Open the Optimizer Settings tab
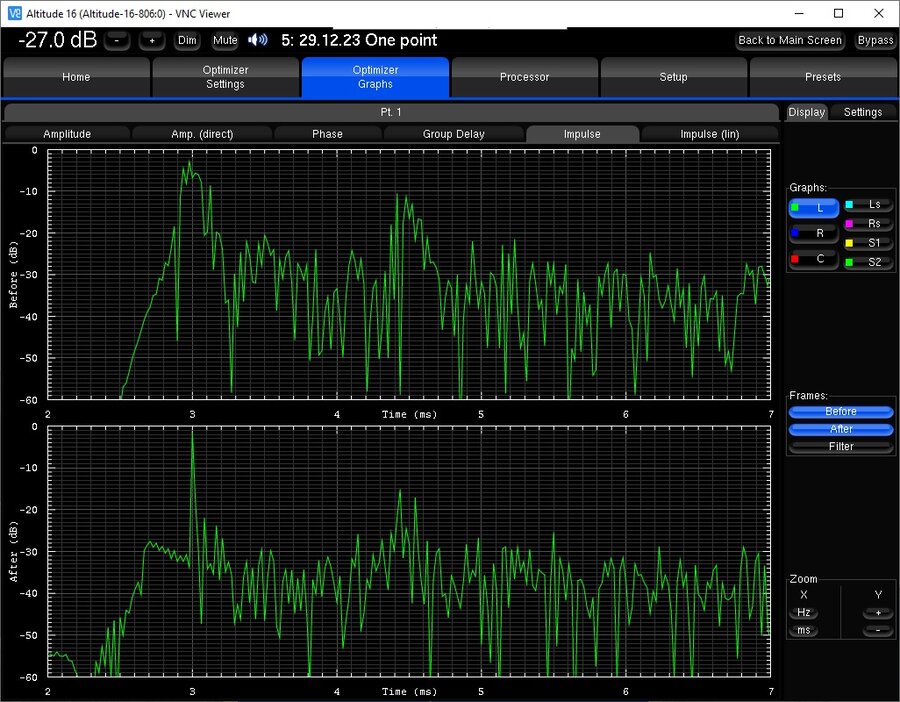 226,77
